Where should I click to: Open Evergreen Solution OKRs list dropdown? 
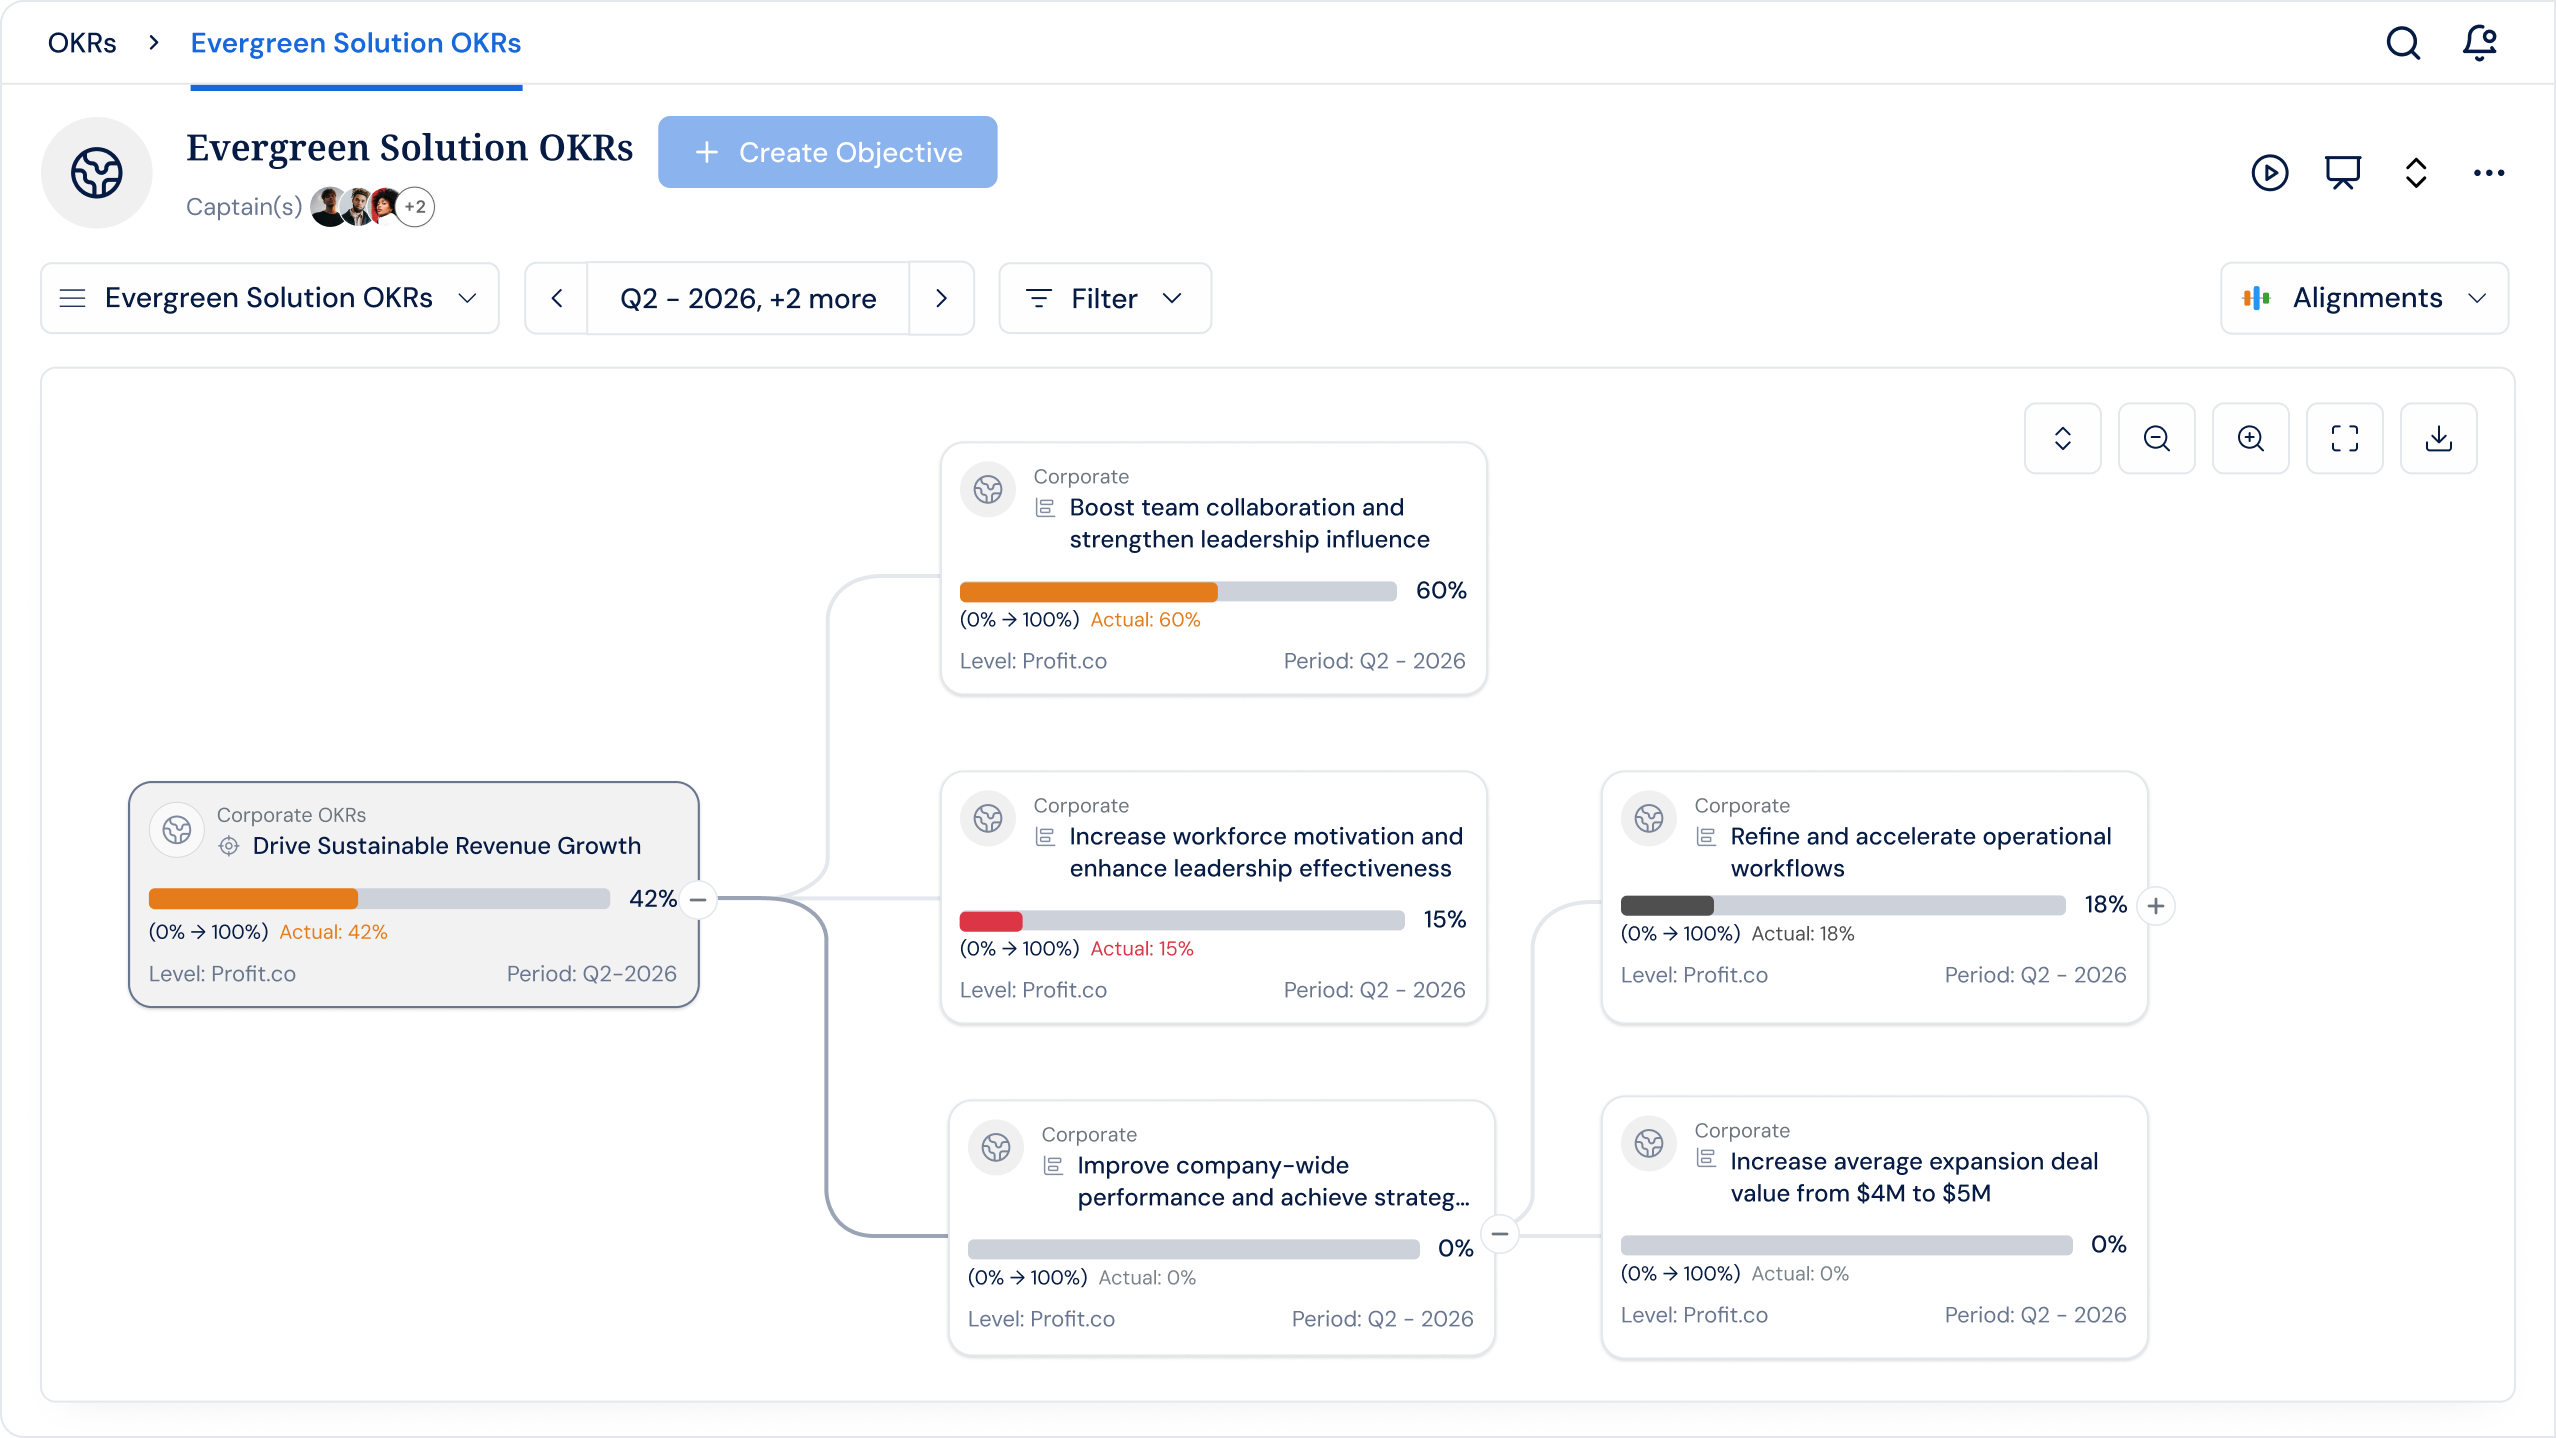(x=270, y=298)
